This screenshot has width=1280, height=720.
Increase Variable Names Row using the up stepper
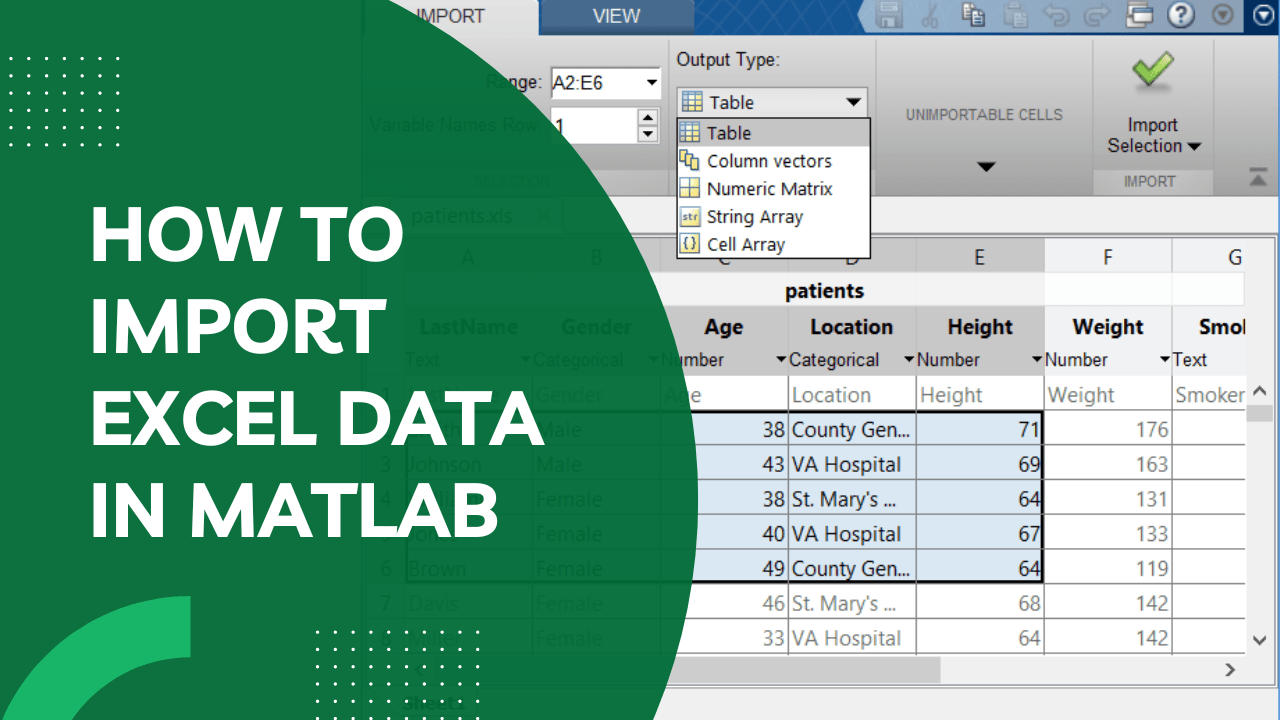648,118
